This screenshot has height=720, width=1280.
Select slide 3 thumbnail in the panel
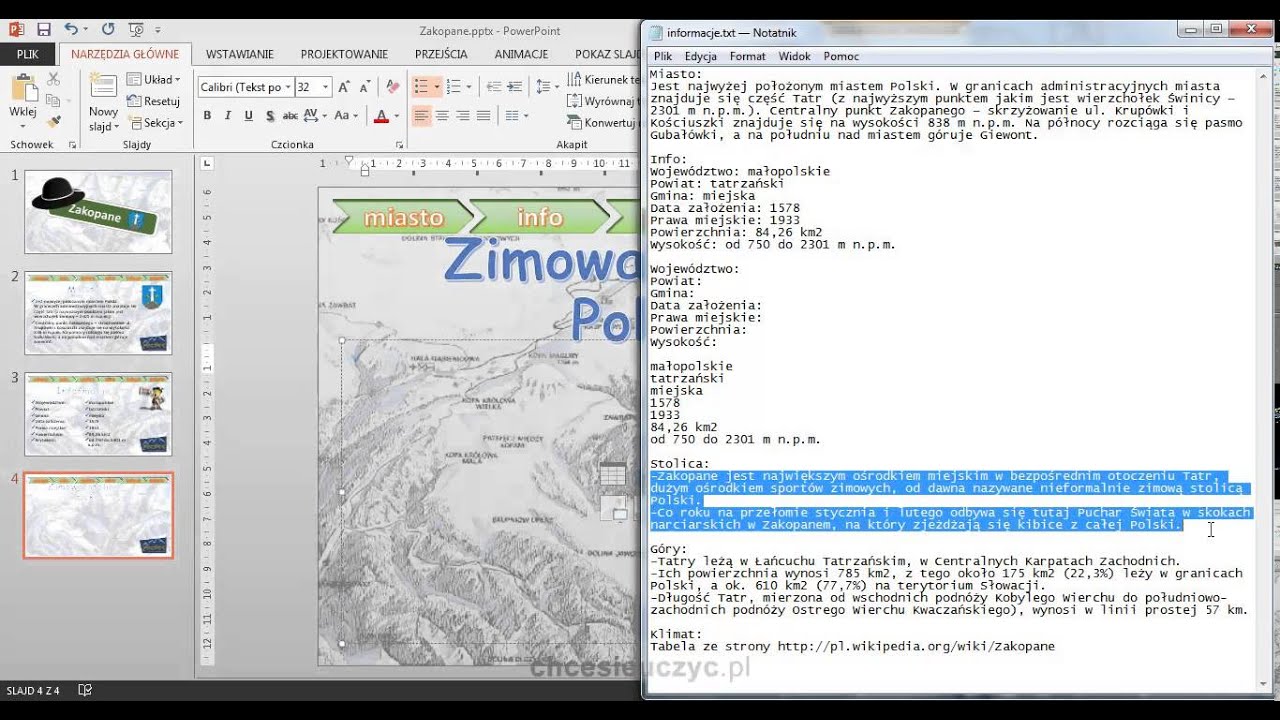(x=98, y=414)
